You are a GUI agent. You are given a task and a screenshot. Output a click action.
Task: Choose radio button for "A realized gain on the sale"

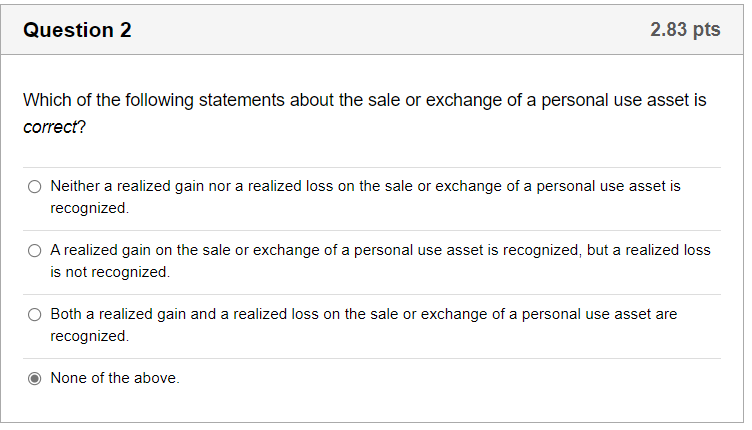[x=35, y=250]
